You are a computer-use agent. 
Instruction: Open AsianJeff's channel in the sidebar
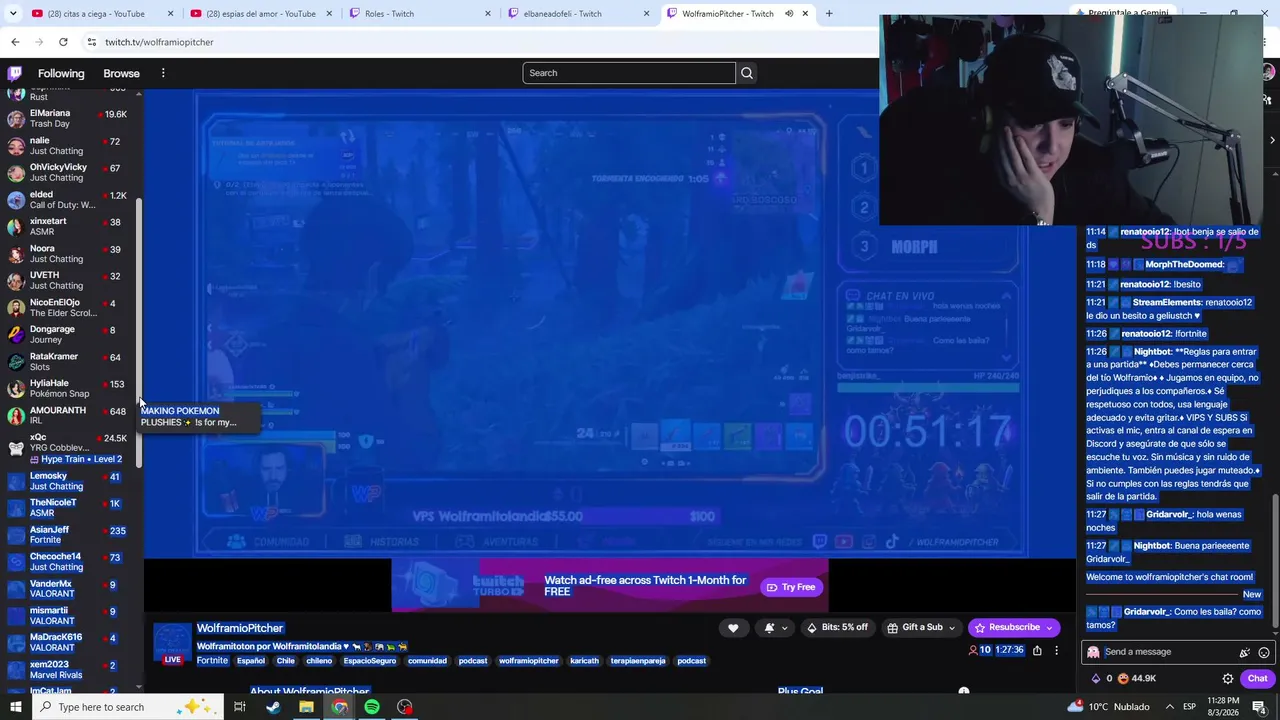[68, 535]
